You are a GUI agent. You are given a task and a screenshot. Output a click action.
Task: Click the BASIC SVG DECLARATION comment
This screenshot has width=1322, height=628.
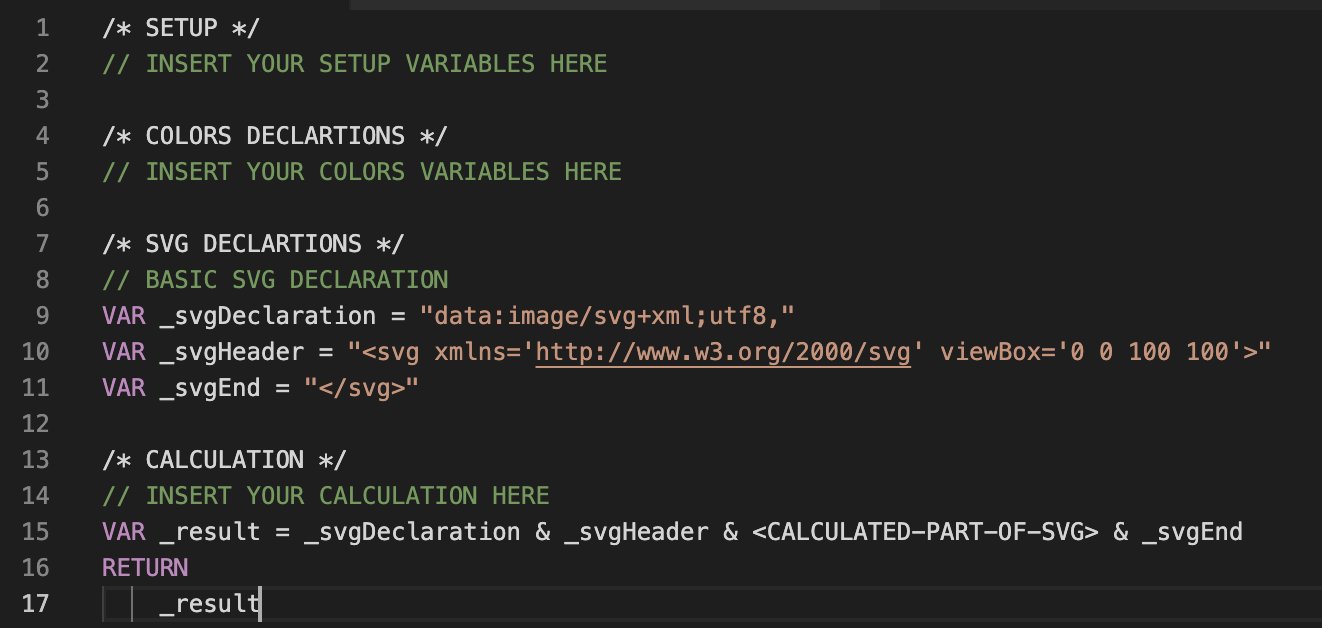tap(275, 280)
